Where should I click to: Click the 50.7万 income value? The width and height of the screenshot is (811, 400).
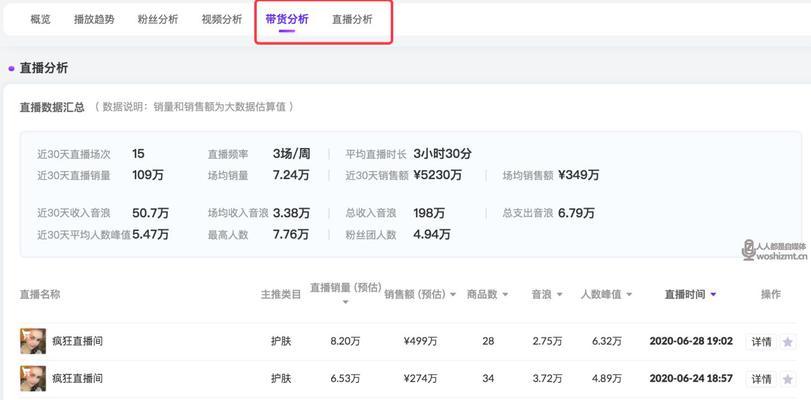pyautogui.click(x=151, y=213)
